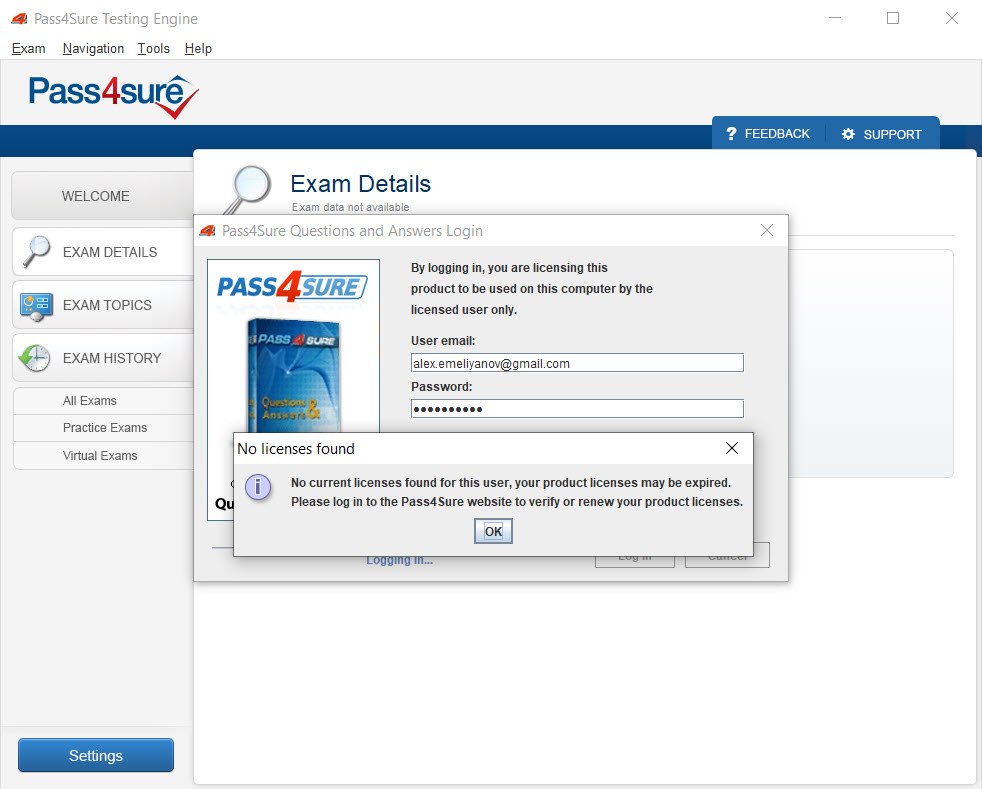
Task: Click the Pass4Sure icon in the login dialog title
Action: click(207, 231)
